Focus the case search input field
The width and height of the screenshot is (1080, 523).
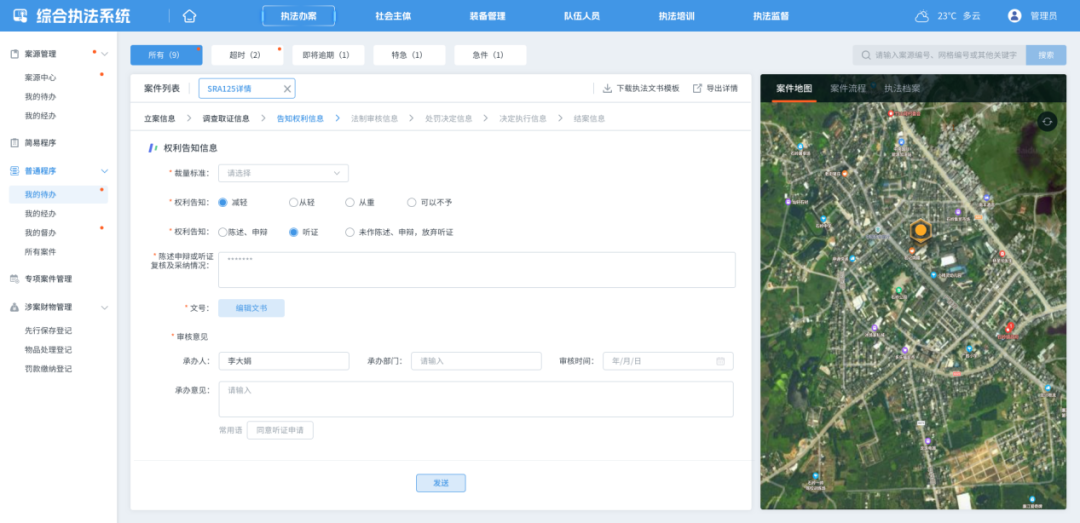[939, 55]
